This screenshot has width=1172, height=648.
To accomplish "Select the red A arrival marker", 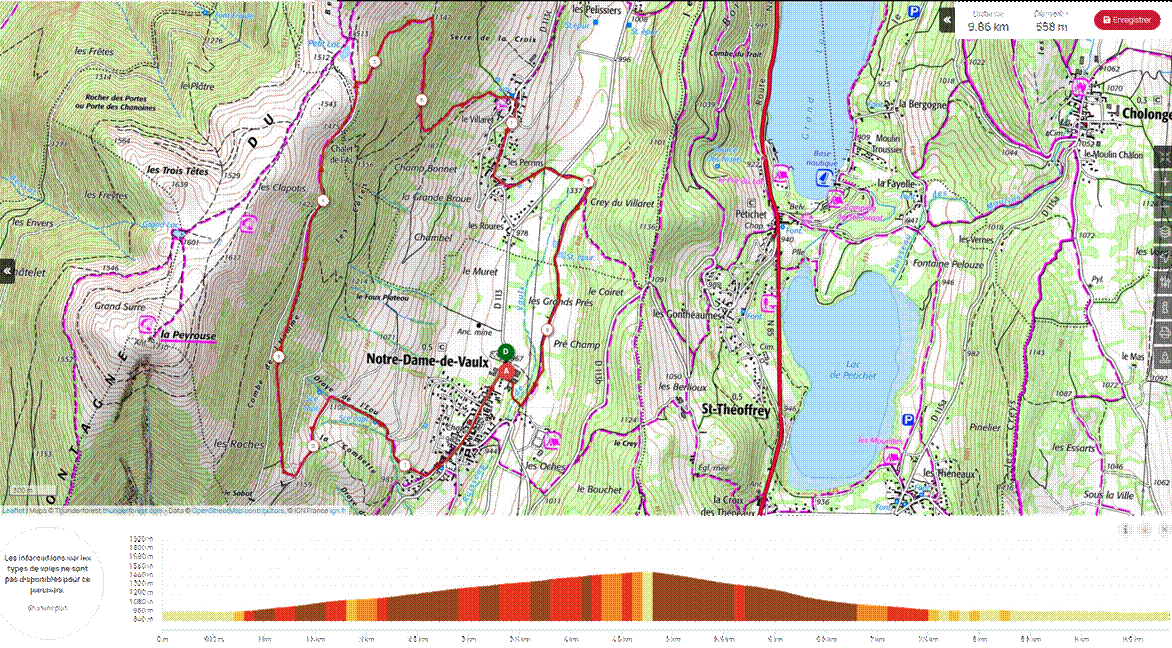I will [x=508, y=371].
